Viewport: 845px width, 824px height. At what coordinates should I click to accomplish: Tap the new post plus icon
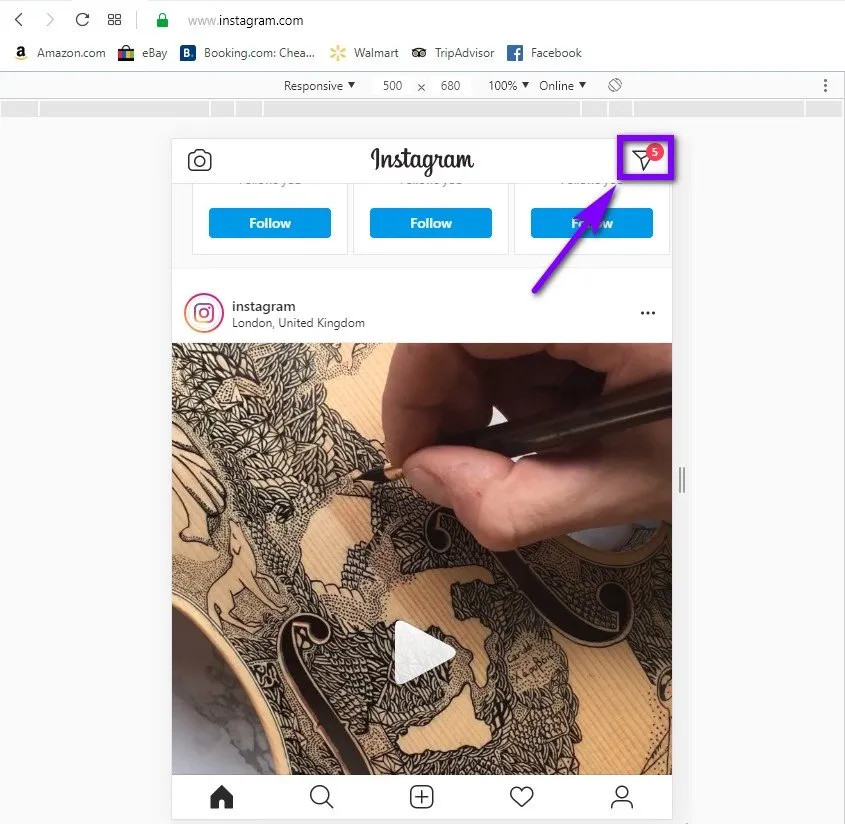pyautogui.click(x=421, y=797)
